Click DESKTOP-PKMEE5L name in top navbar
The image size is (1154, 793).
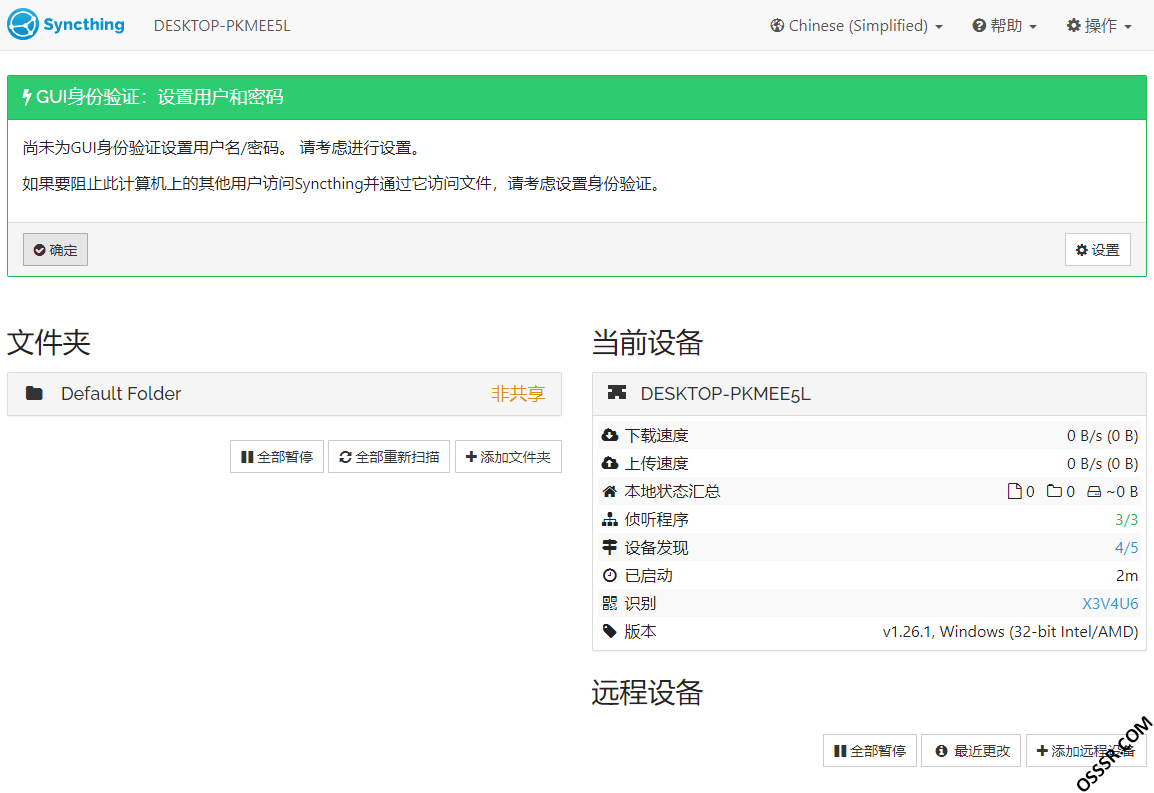tap(222, 26)
